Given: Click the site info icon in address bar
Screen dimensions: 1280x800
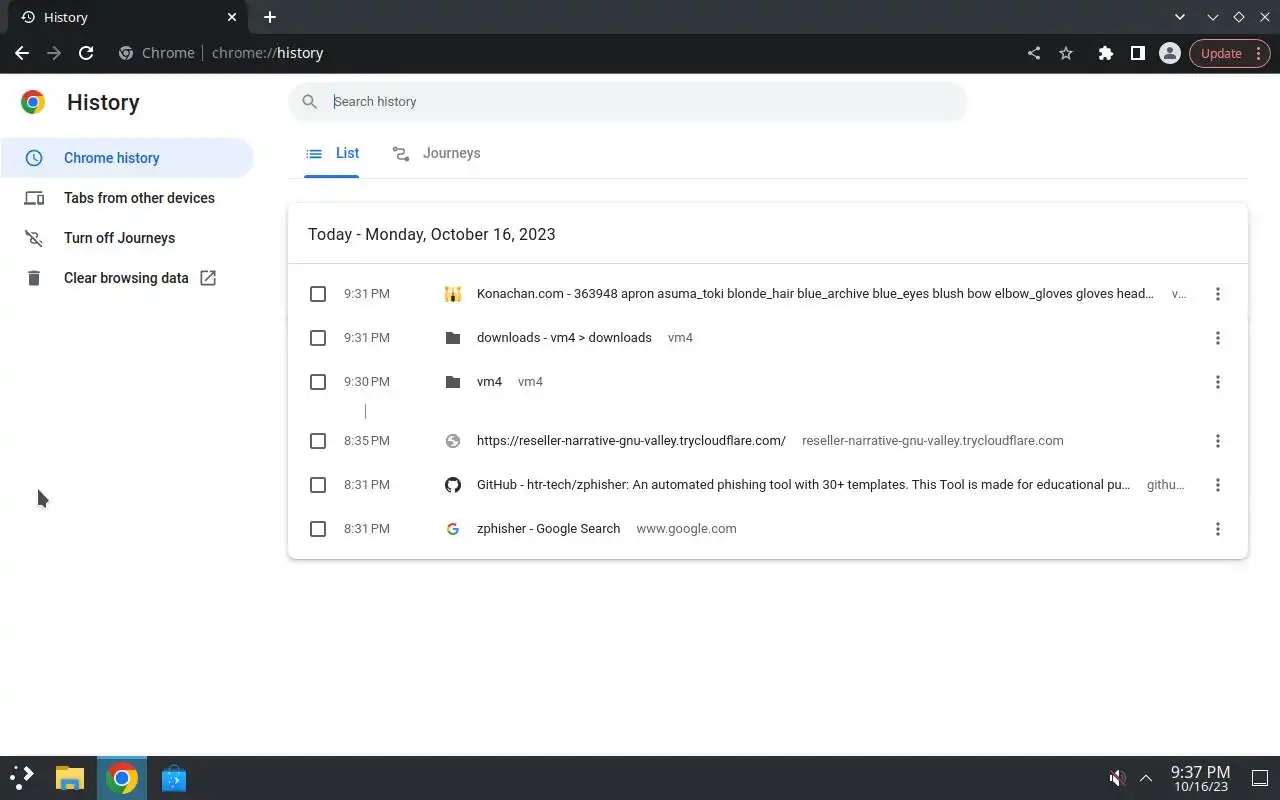Looking at the screenshot, I should [x=126, y=53].
